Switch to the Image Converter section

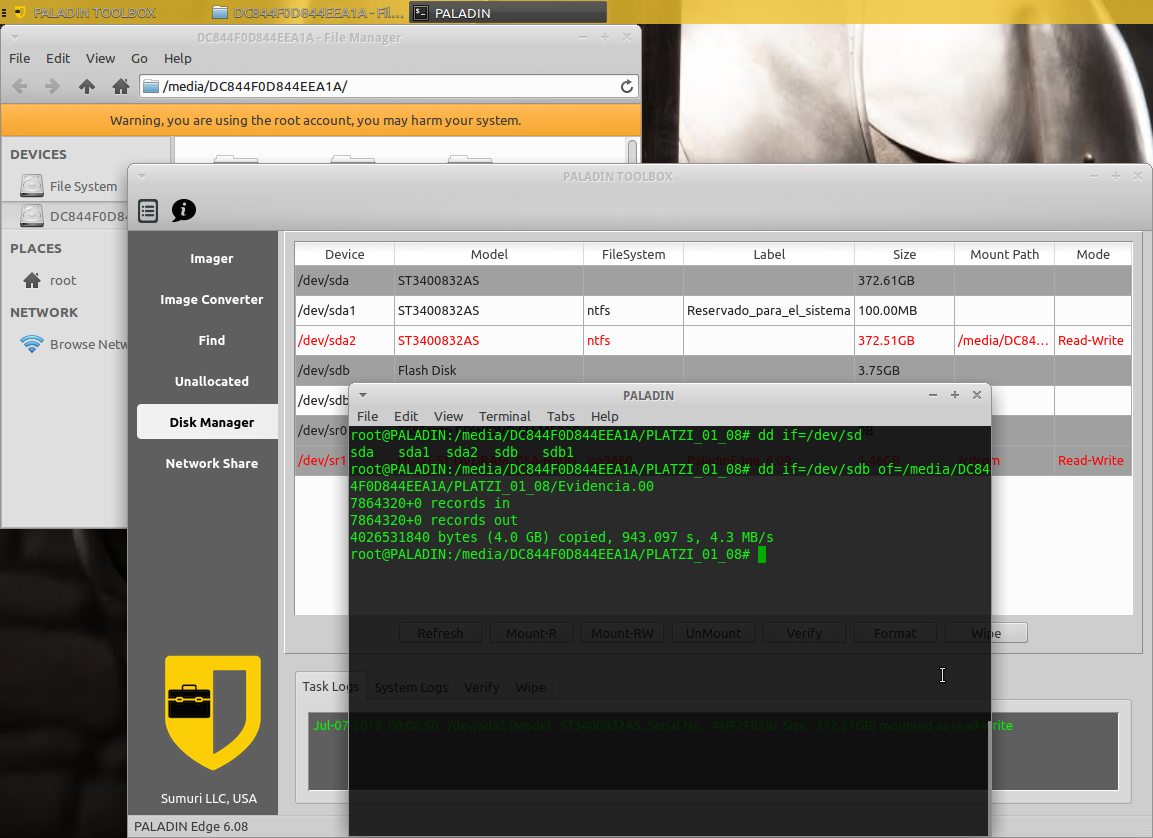[211, 300]
